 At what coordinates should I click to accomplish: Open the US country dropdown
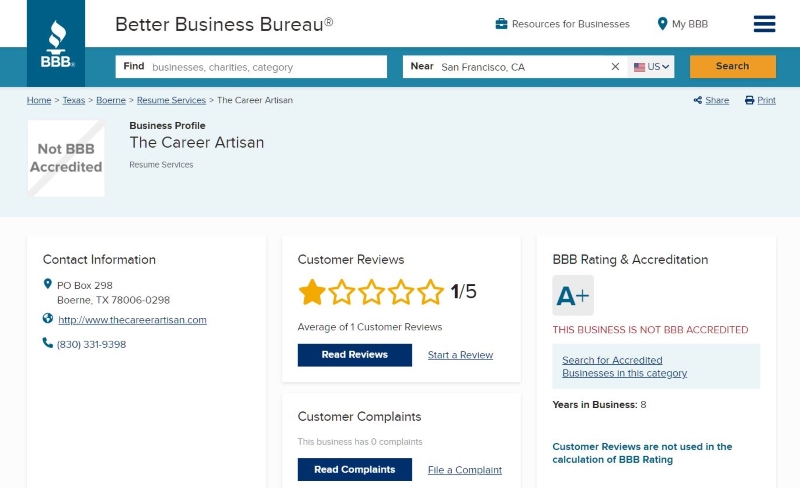click(651, 67)
